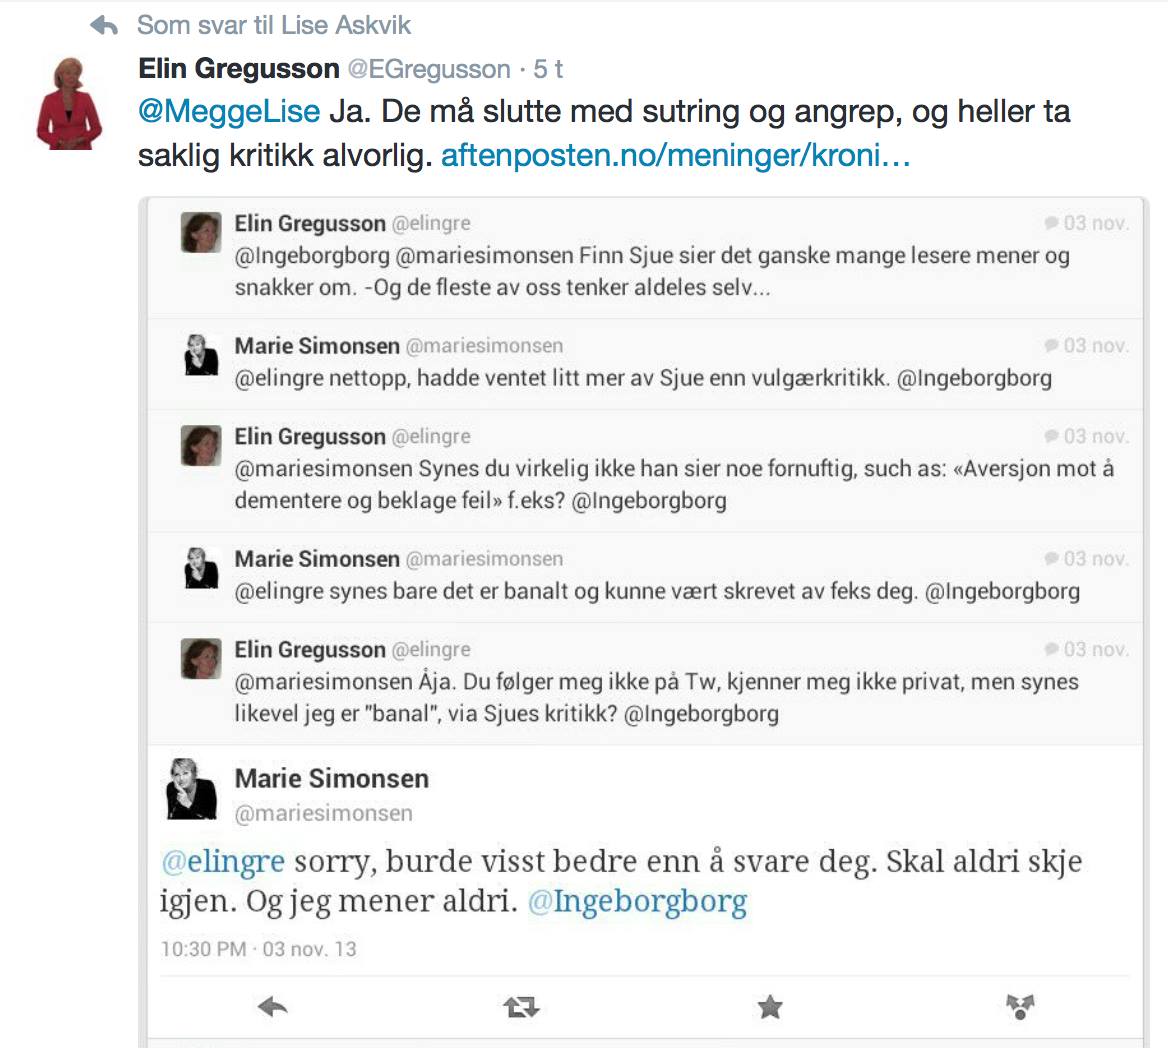
Task: Open the blue @Ingeborgborg mention link
Action: [x=637, y=901]
